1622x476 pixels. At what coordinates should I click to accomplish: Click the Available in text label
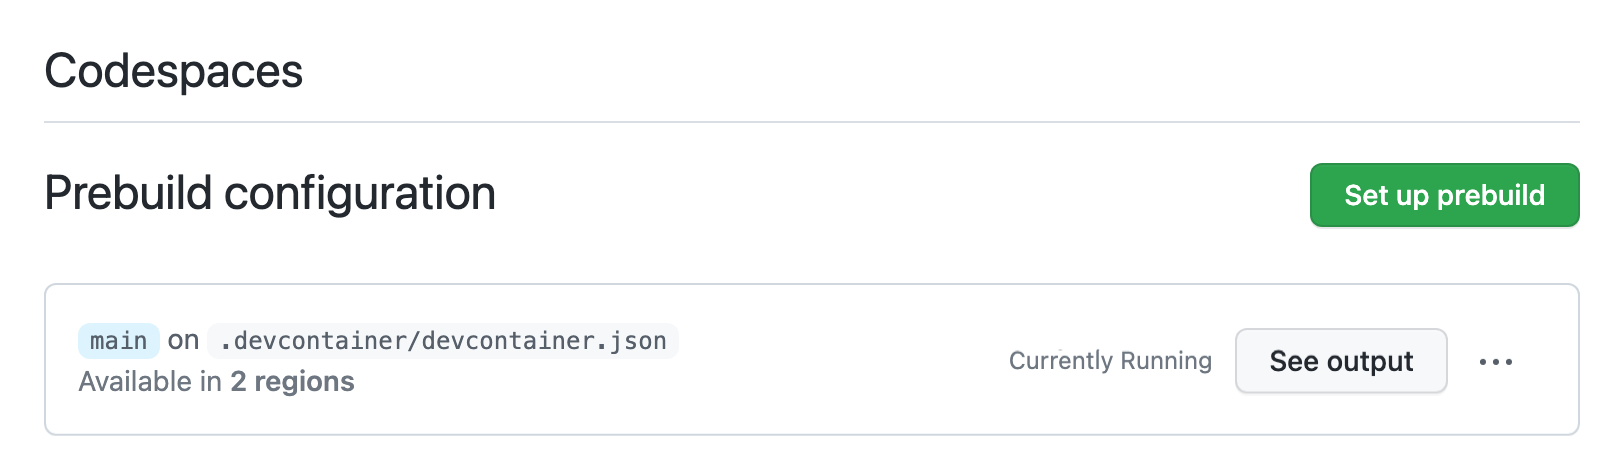tap(151, 382)
